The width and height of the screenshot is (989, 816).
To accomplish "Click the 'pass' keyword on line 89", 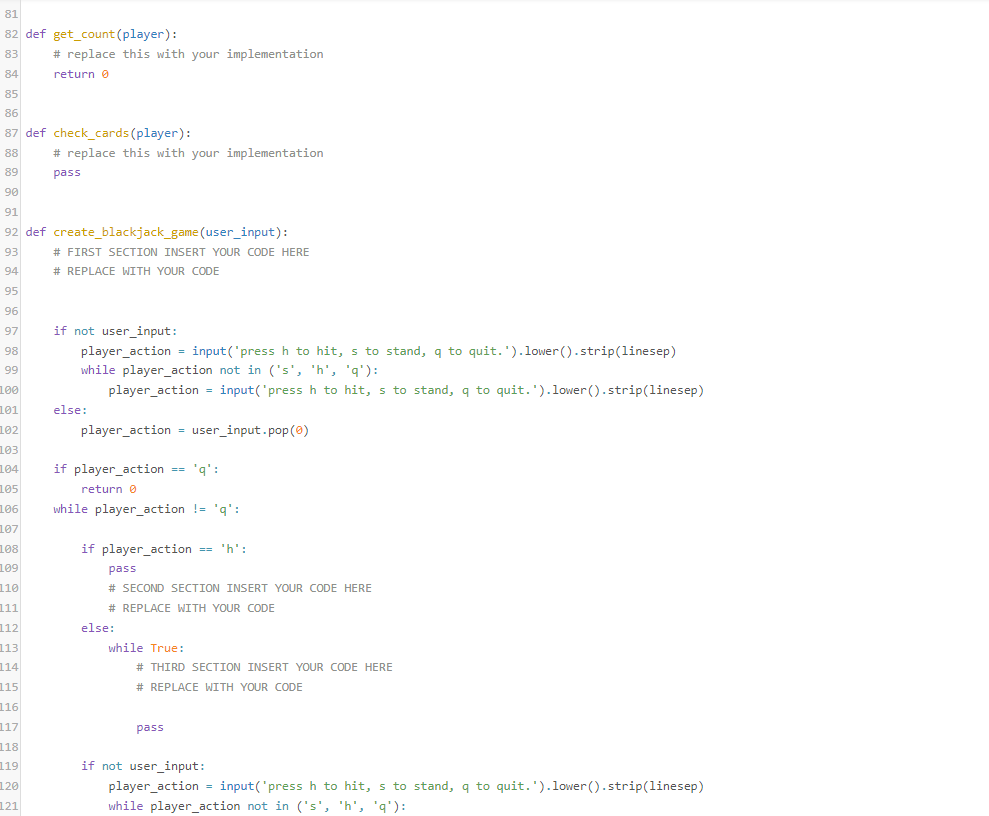I will point(67,172).
